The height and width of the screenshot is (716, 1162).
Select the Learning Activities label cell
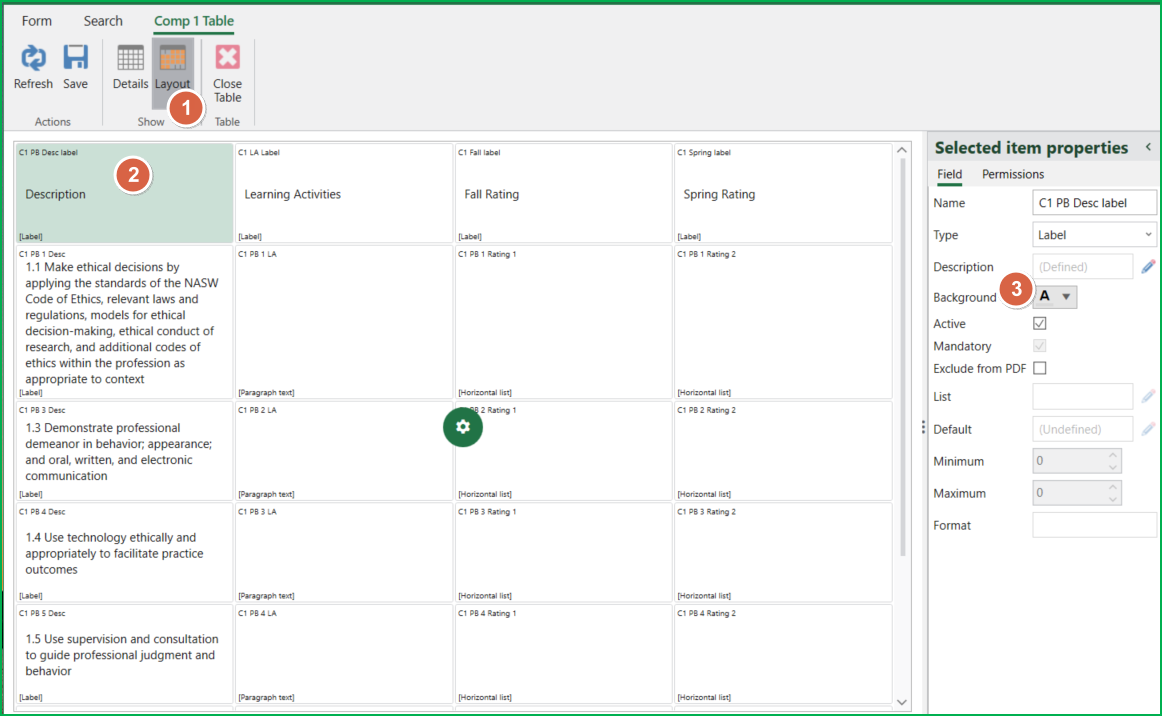[343, 193]
